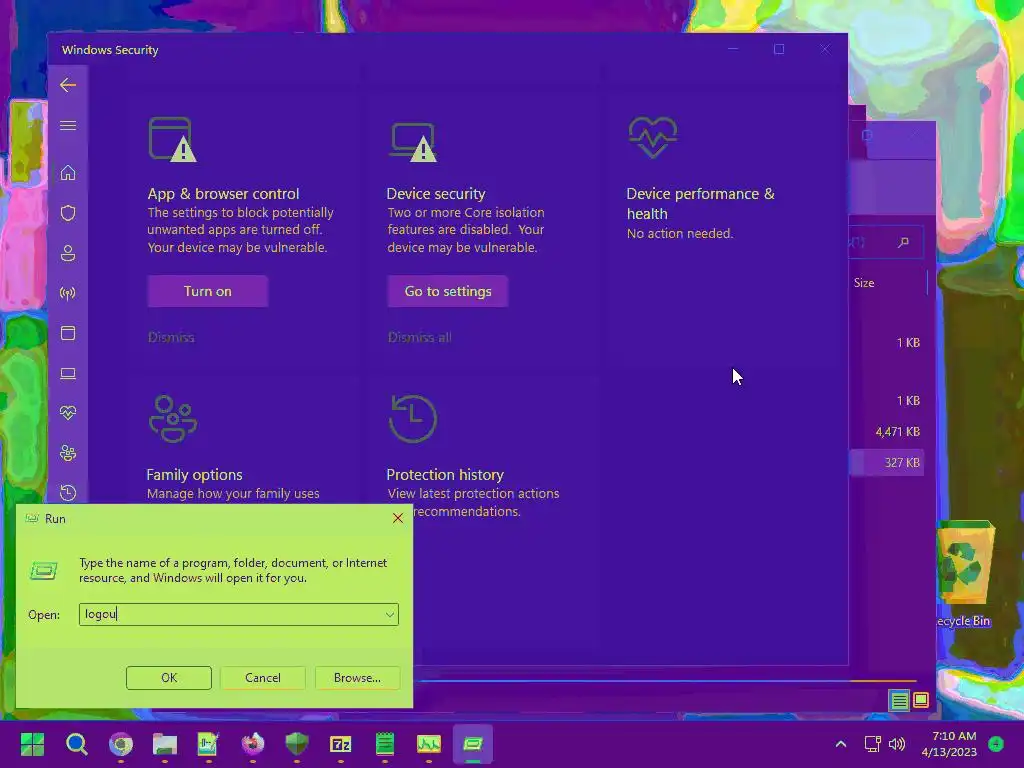Select the 327 KB file row
This screenshot has width=1024, height=768.
887,462
